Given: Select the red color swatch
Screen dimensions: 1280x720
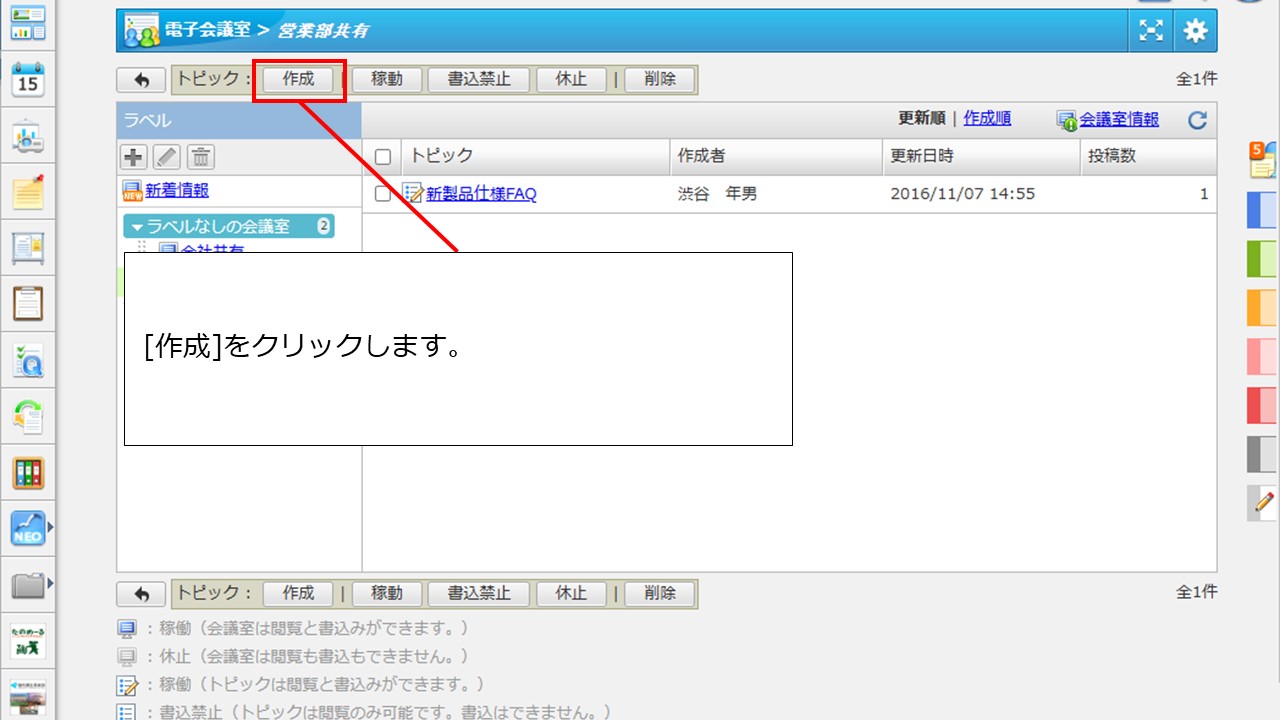Looking at the screenshot, I should point(1262,406).
